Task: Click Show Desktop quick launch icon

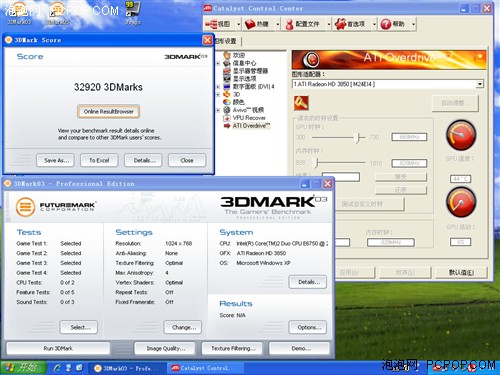Action: pyautogui.click(x=69, y=368)
